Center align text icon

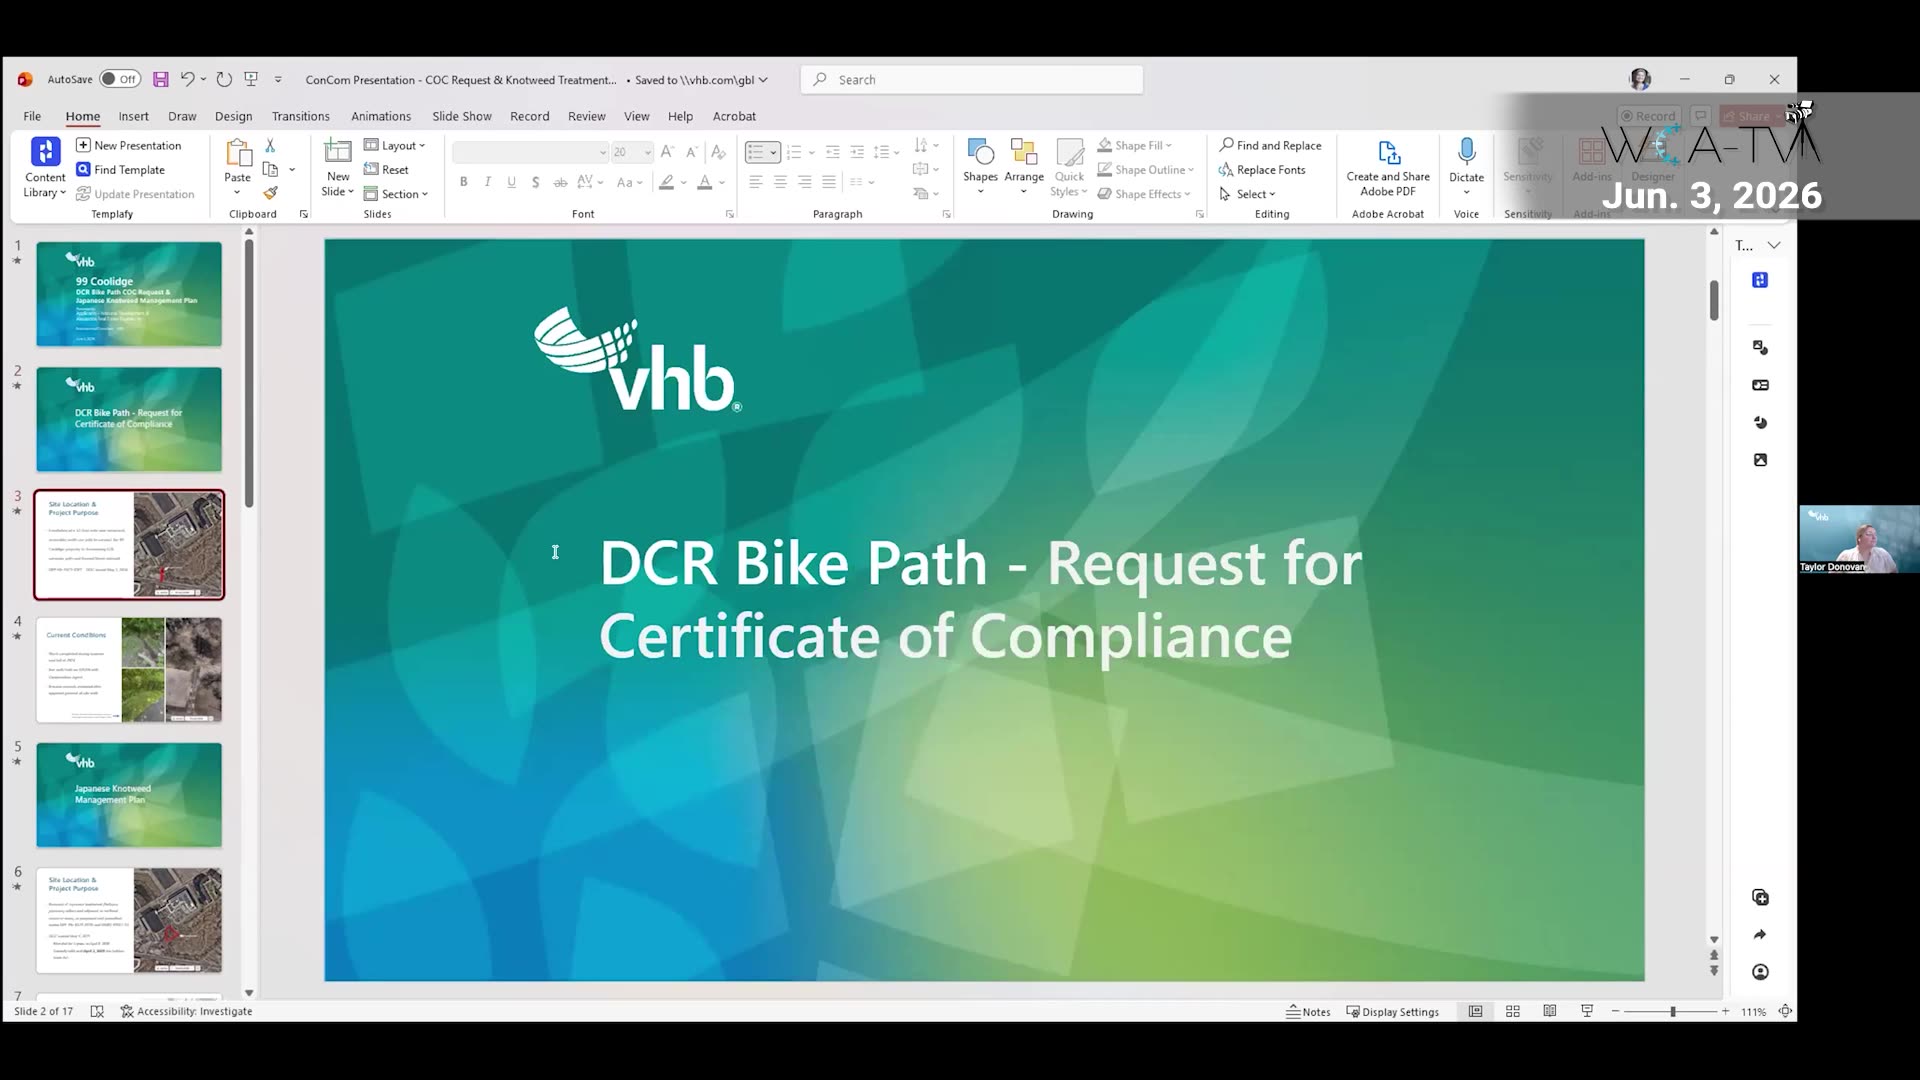point(780,182)
